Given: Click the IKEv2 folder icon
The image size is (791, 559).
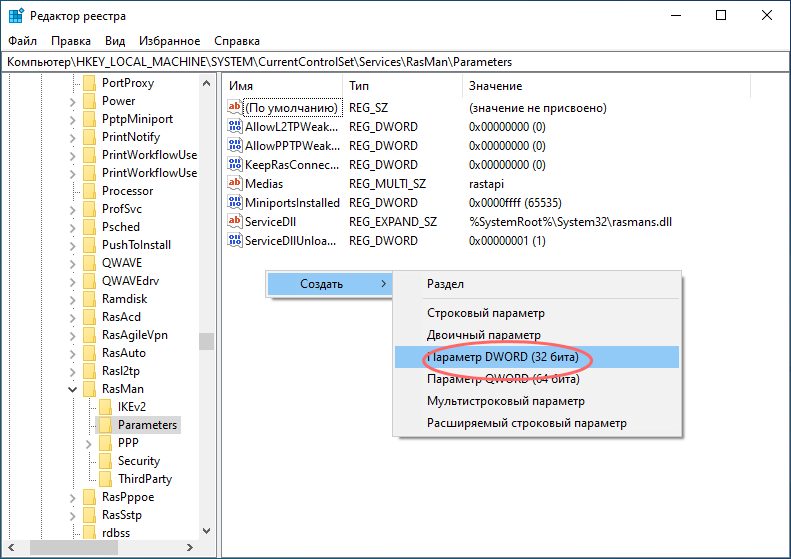Looking at the screenshot, I should (105, 407).
